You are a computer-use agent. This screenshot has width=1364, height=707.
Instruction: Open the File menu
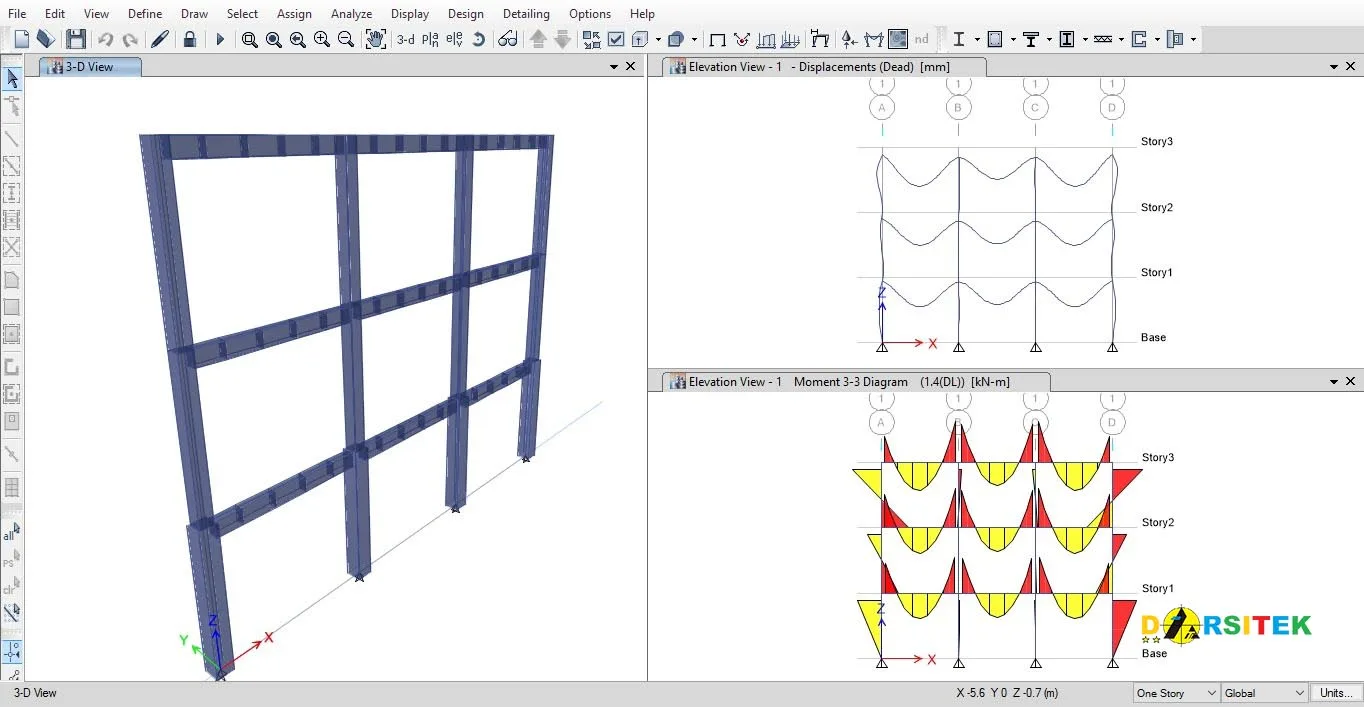(x=17, y=13)
